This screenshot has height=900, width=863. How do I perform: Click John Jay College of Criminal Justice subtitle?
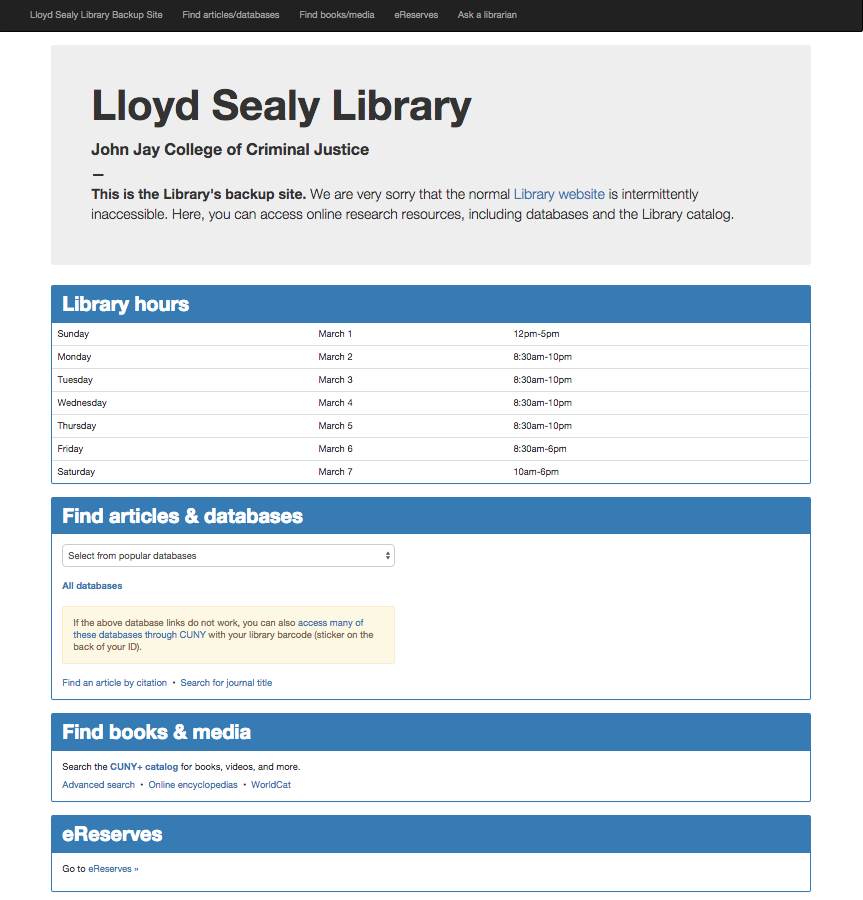point(230,150)
